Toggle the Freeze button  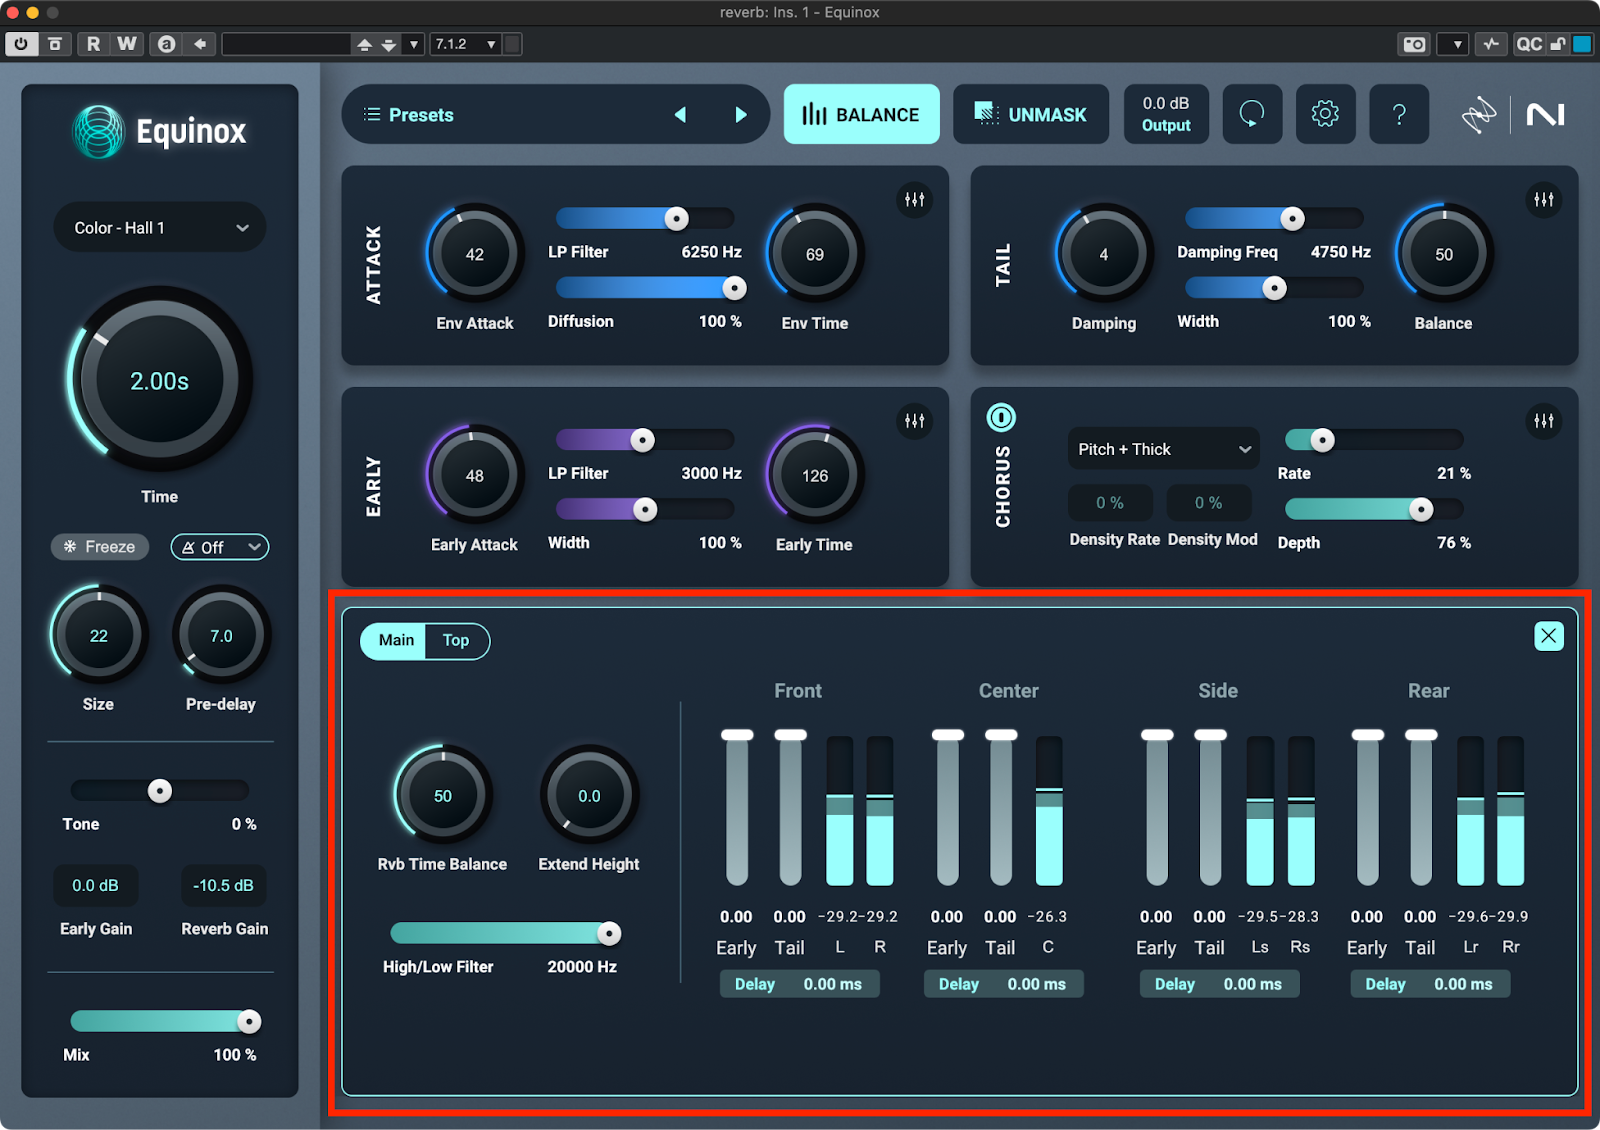click(100, 547)
